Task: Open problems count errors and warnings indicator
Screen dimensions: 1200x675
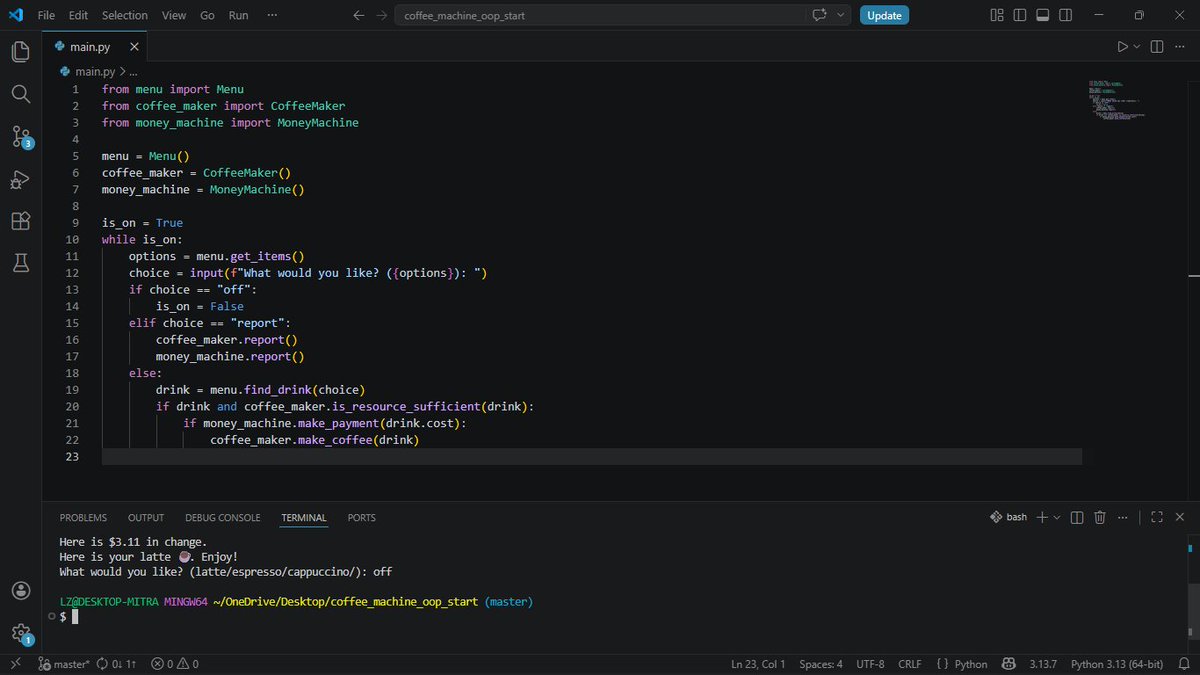Action: (175, 664)
